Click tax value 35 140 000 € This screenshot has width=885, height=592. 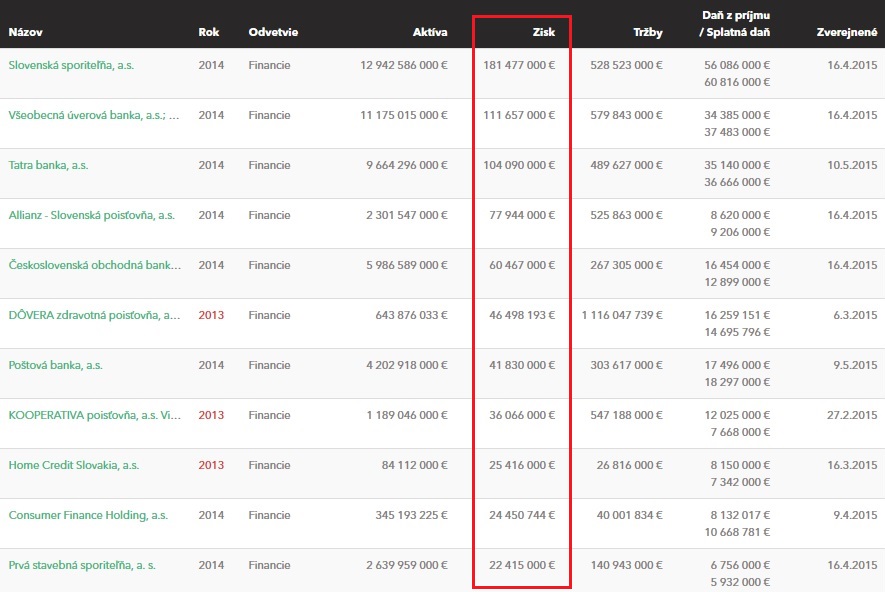point(737,165)
